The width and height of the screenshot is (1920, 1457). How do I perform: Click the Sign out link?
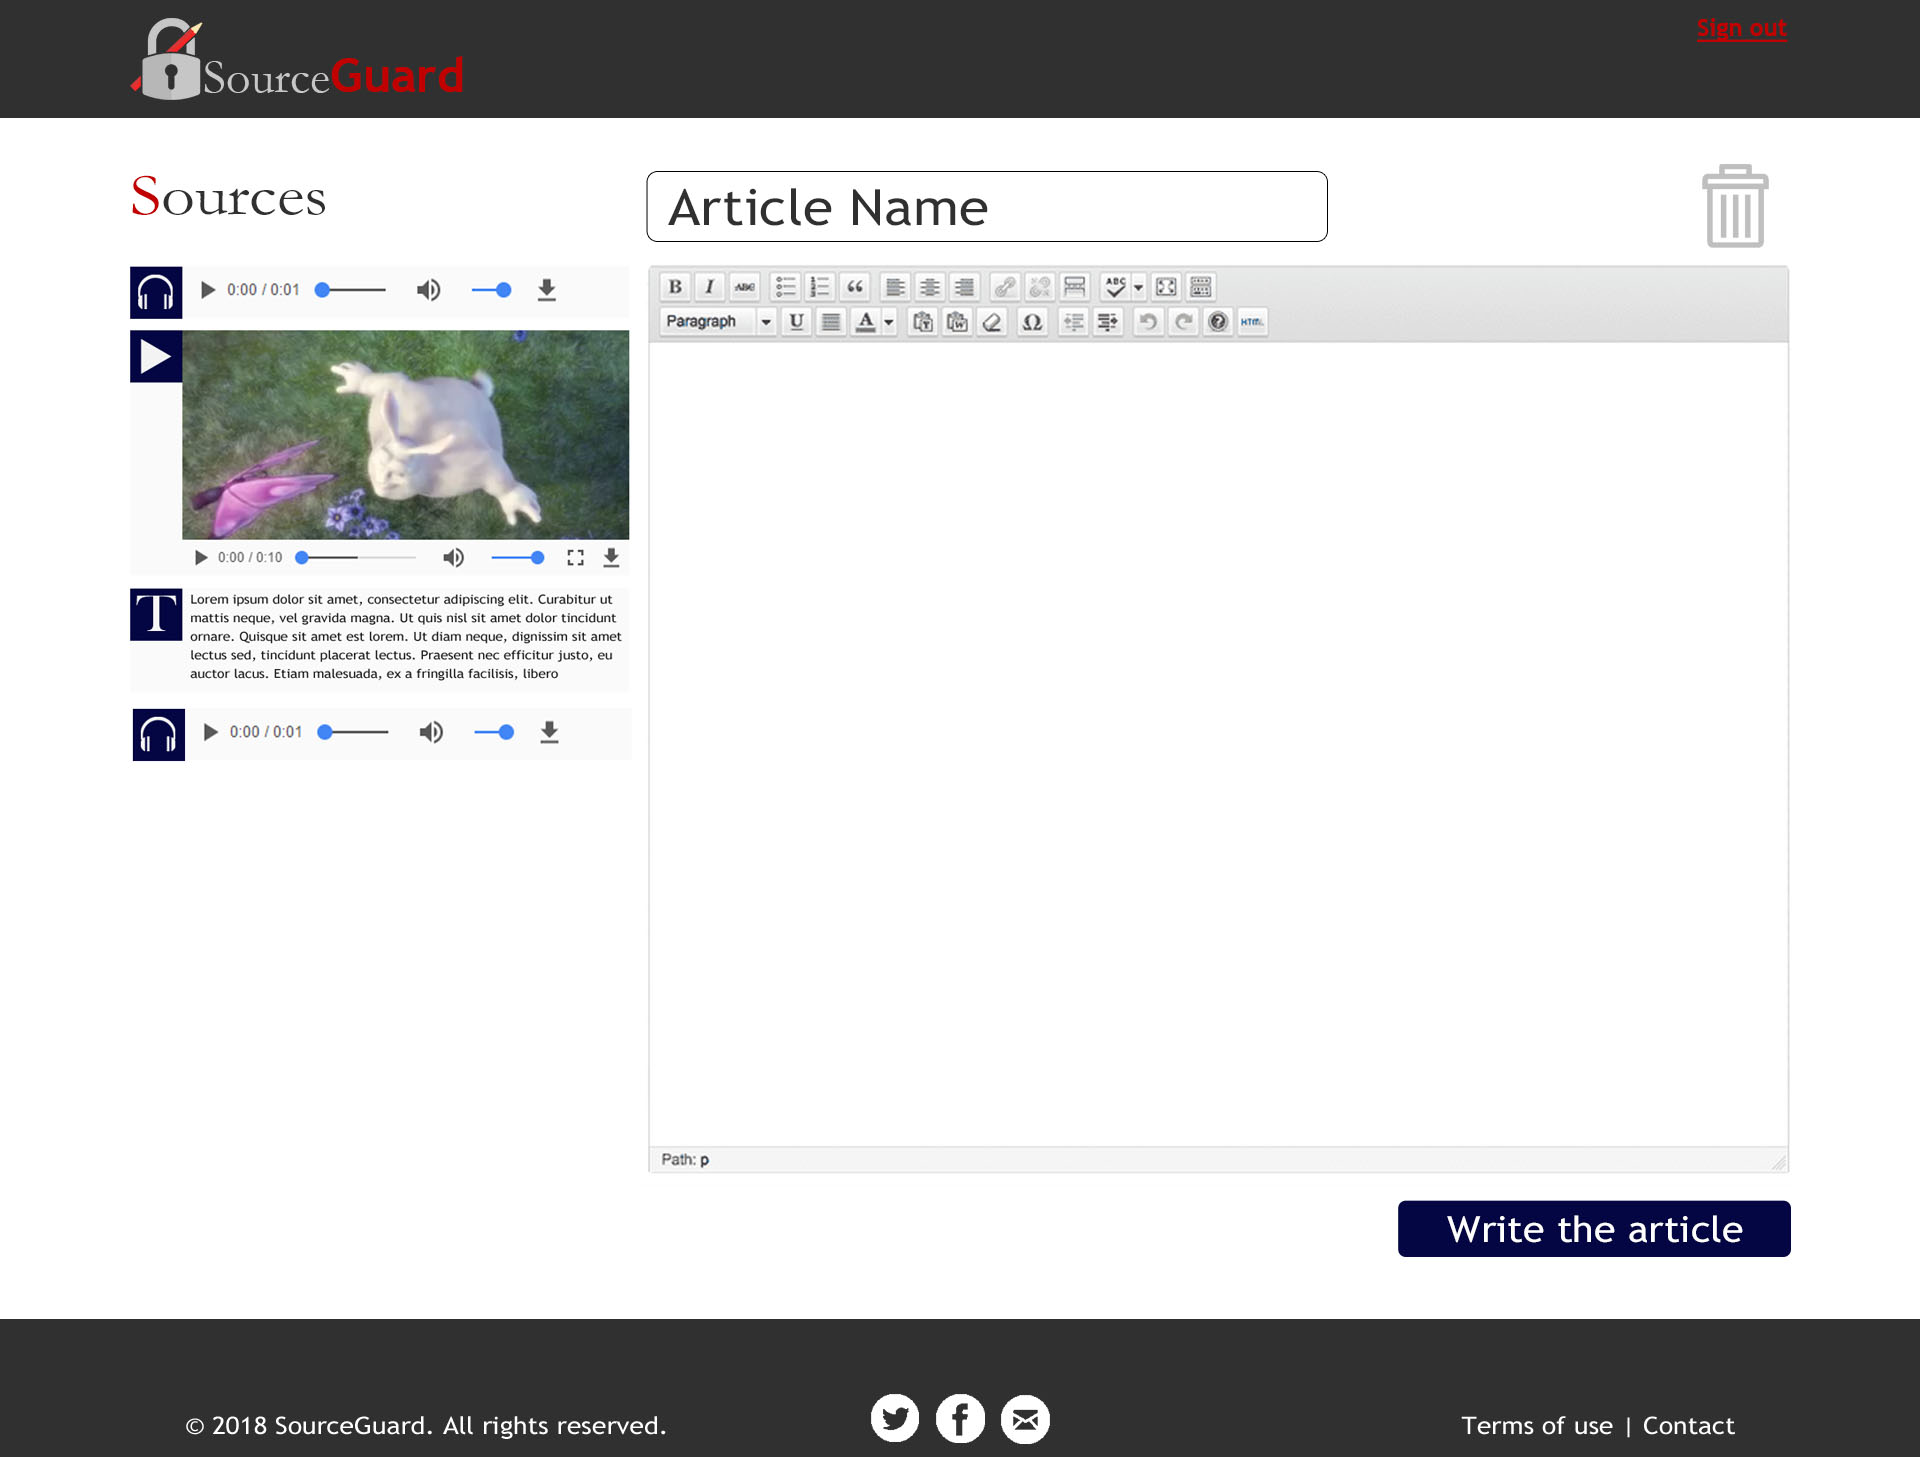coord(1742,27)
